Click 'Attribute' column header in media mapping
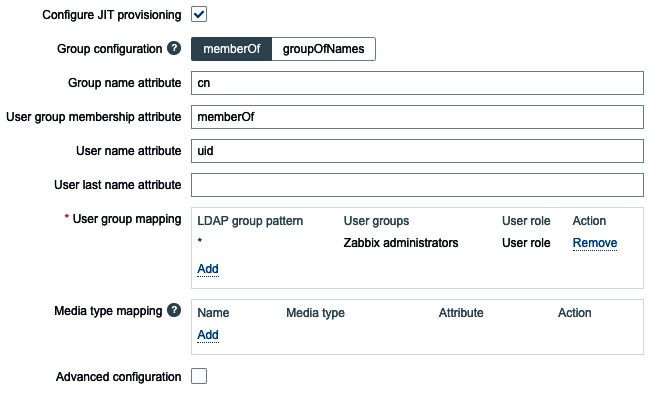 (461, 313)
